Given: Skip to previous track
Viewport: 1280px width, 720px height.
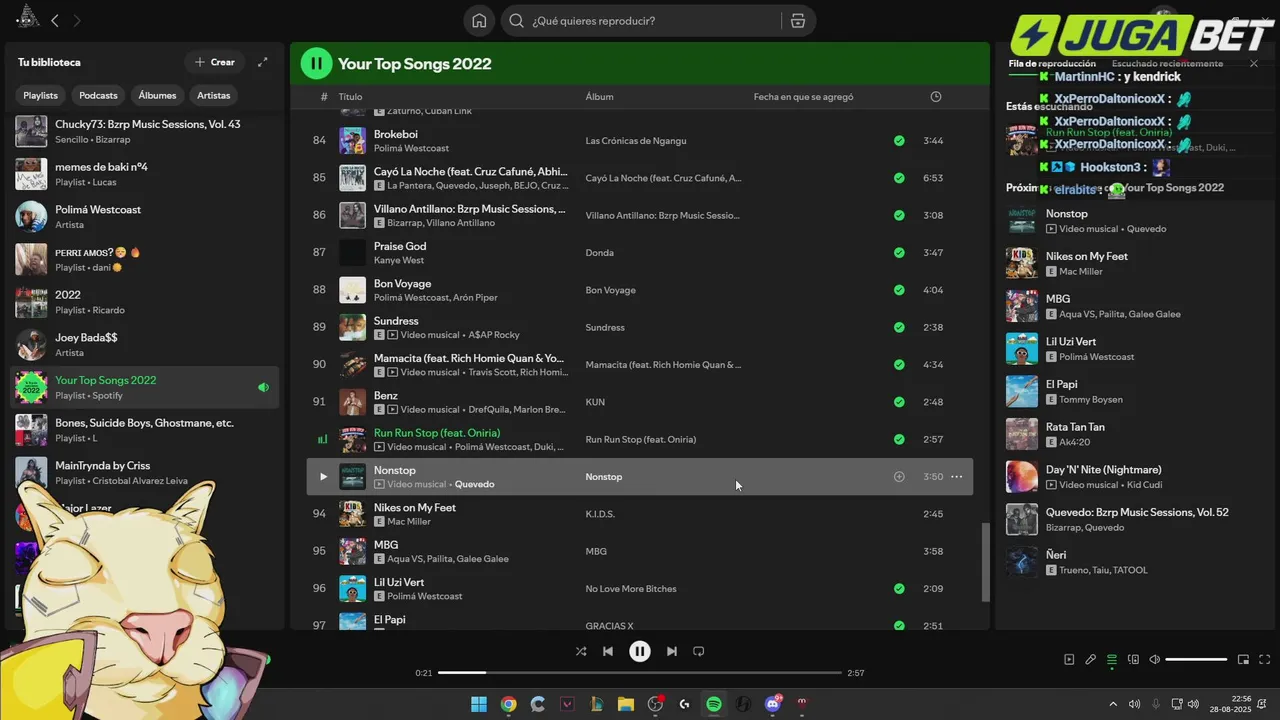Looking at the screenshot, I should 607,651.
